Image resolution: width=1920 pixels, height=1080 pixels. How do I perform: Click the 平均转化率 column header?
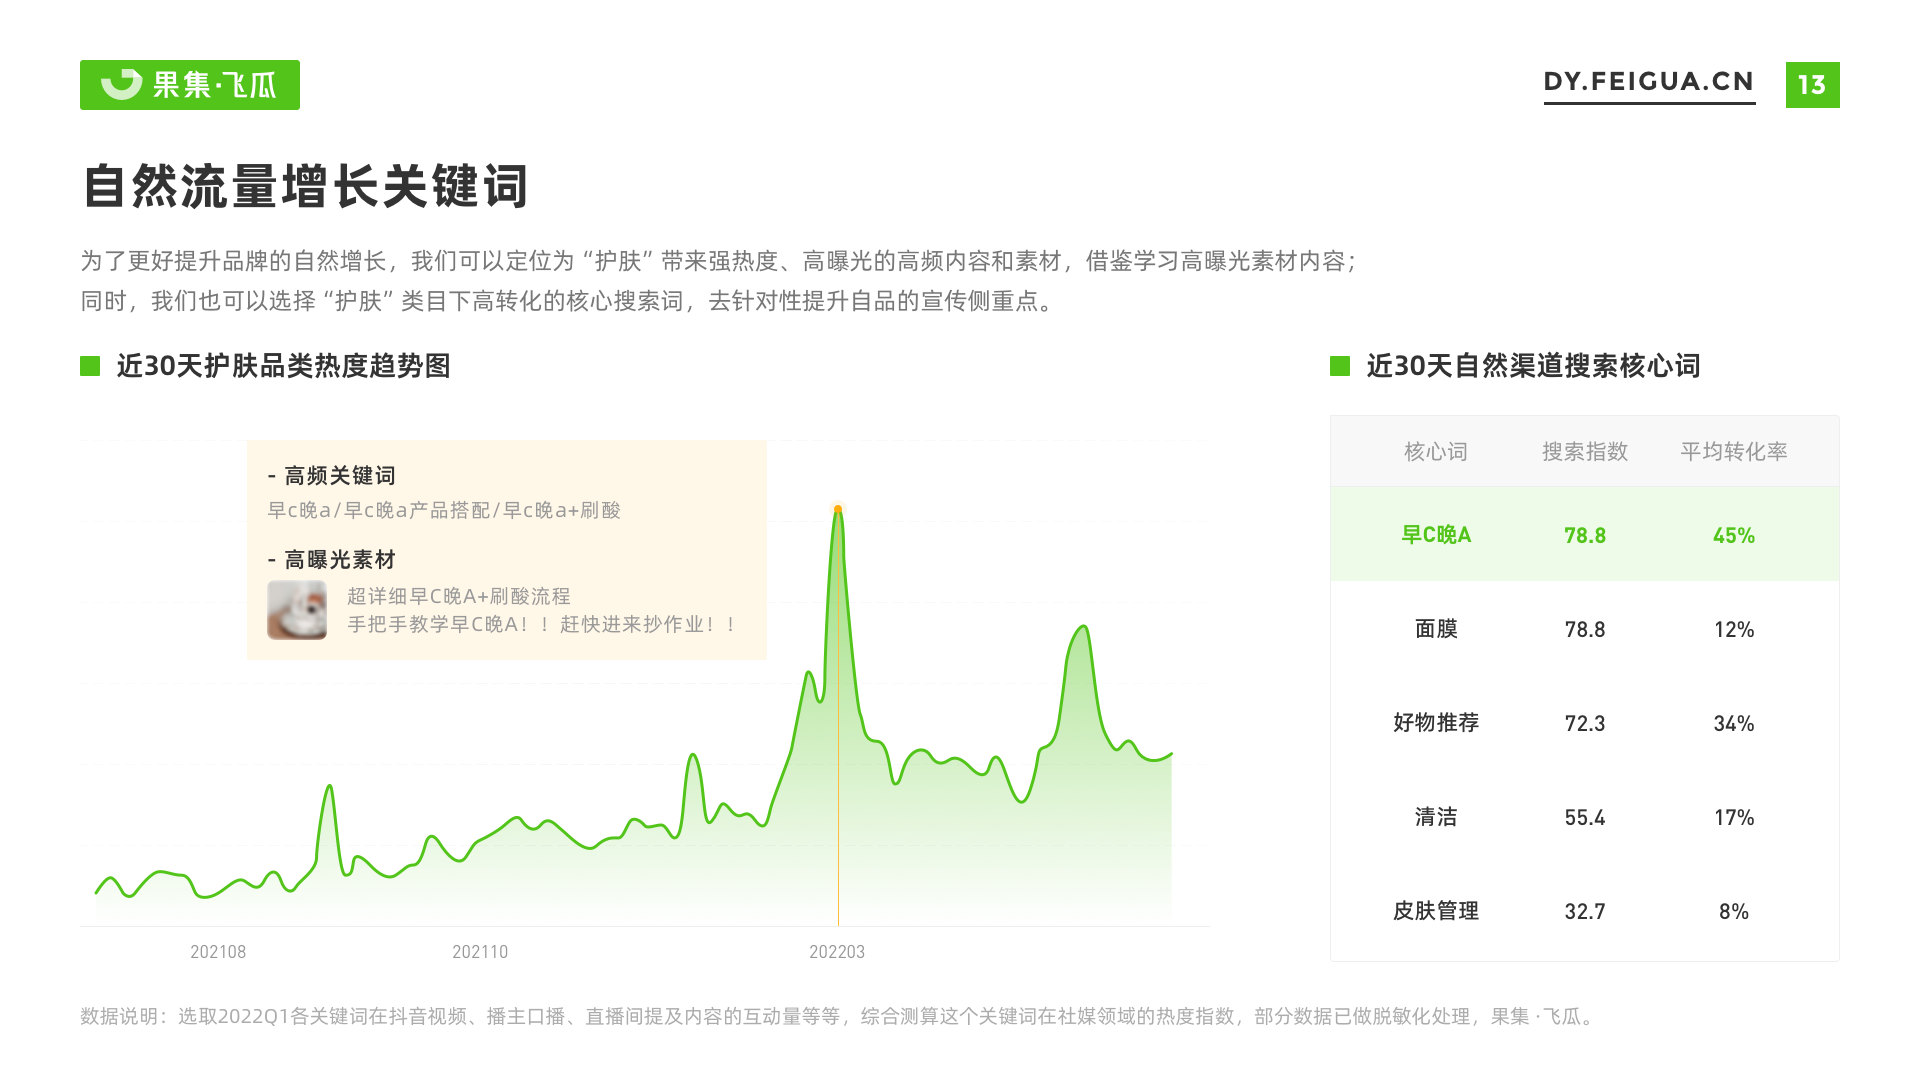(1734, 452)
